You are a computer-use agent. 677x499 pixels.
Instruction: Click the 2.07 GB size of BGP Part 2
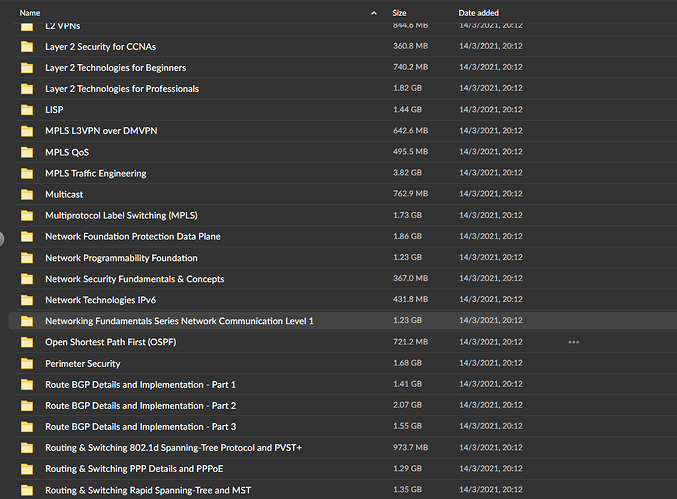[x=407, y=405]
